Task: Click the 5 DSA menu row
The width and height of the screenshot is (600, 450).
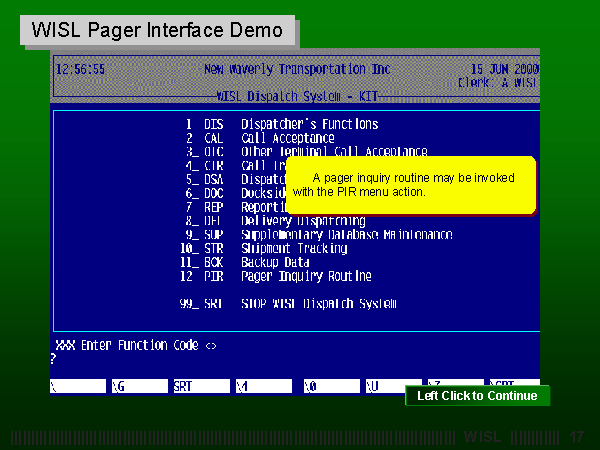Action: pyautogui.click(x=236, y=179)
